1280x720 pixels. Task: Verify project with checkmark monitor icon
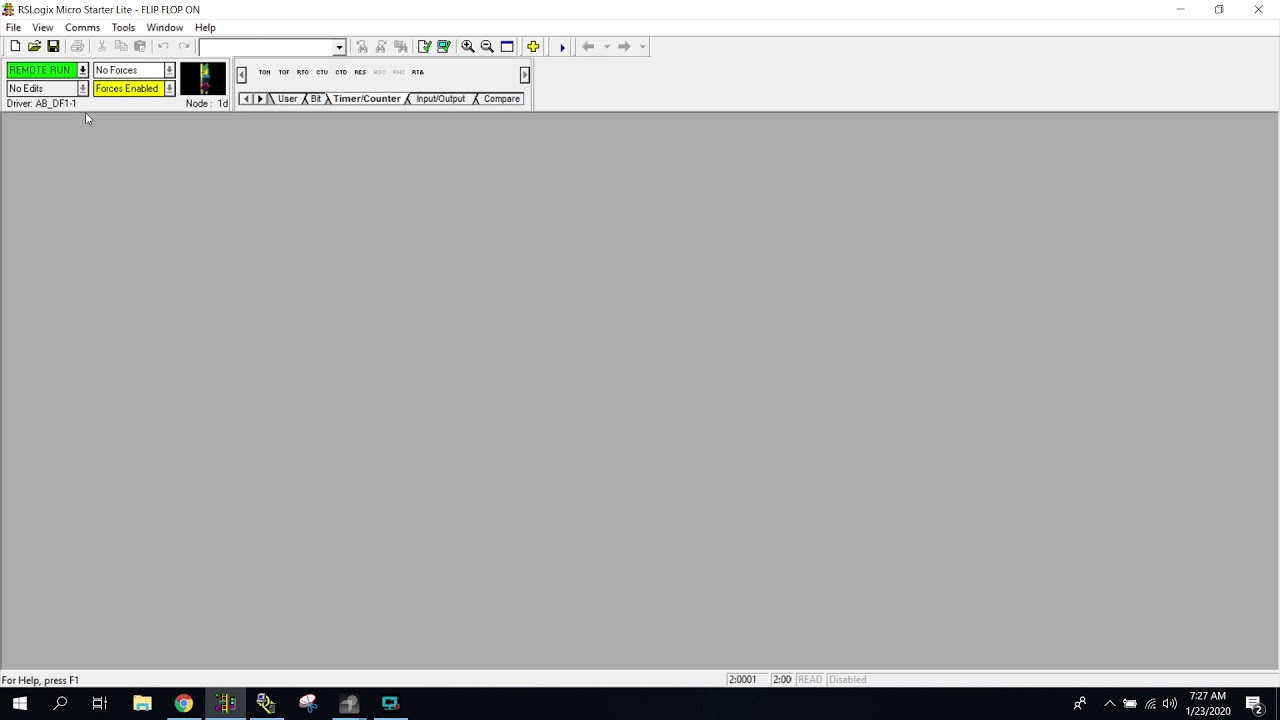444,46
